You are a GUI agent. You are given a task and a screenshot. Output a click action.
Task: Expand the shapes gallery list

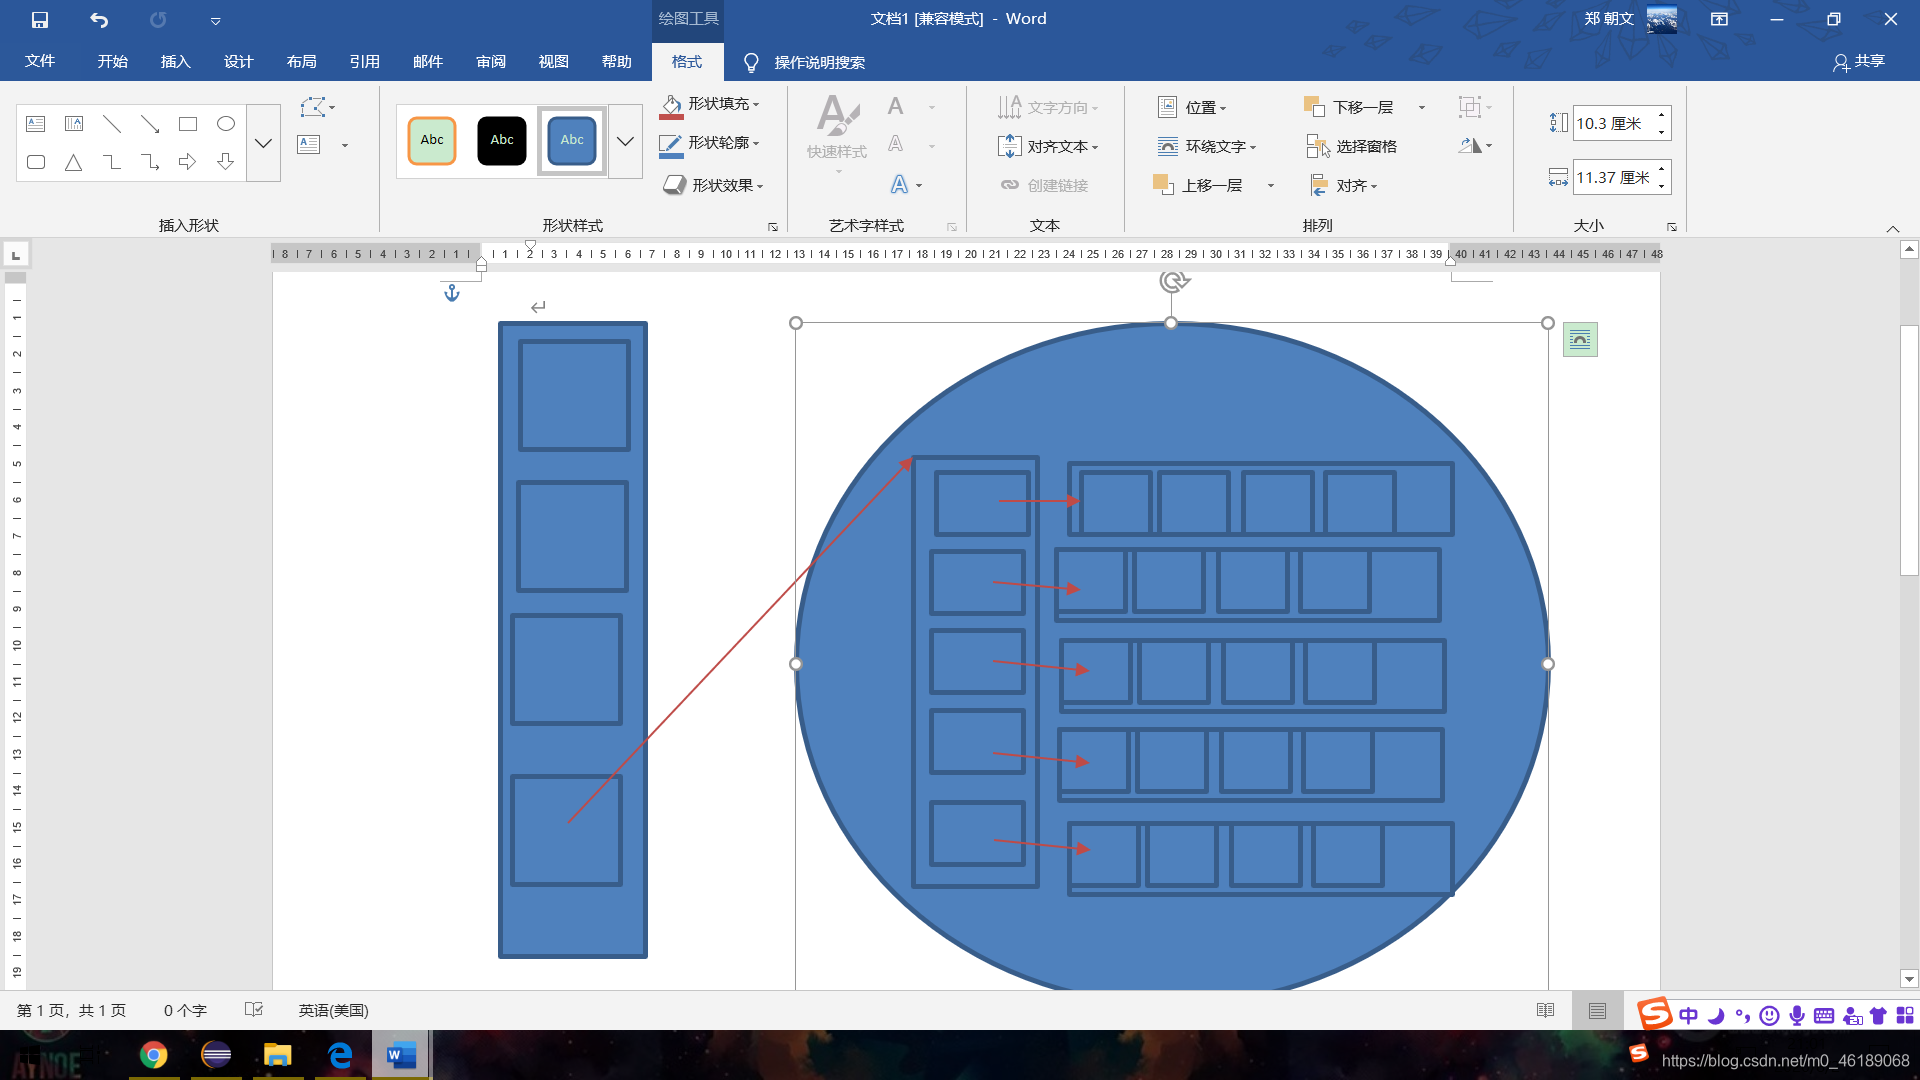click(x=263, y=143)
